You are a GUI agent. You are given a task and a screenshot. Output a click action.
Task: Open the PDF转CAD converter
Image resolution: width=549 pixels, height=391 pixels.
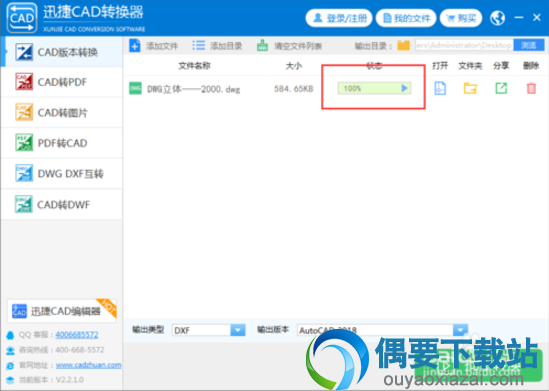[x=62, y=143]
